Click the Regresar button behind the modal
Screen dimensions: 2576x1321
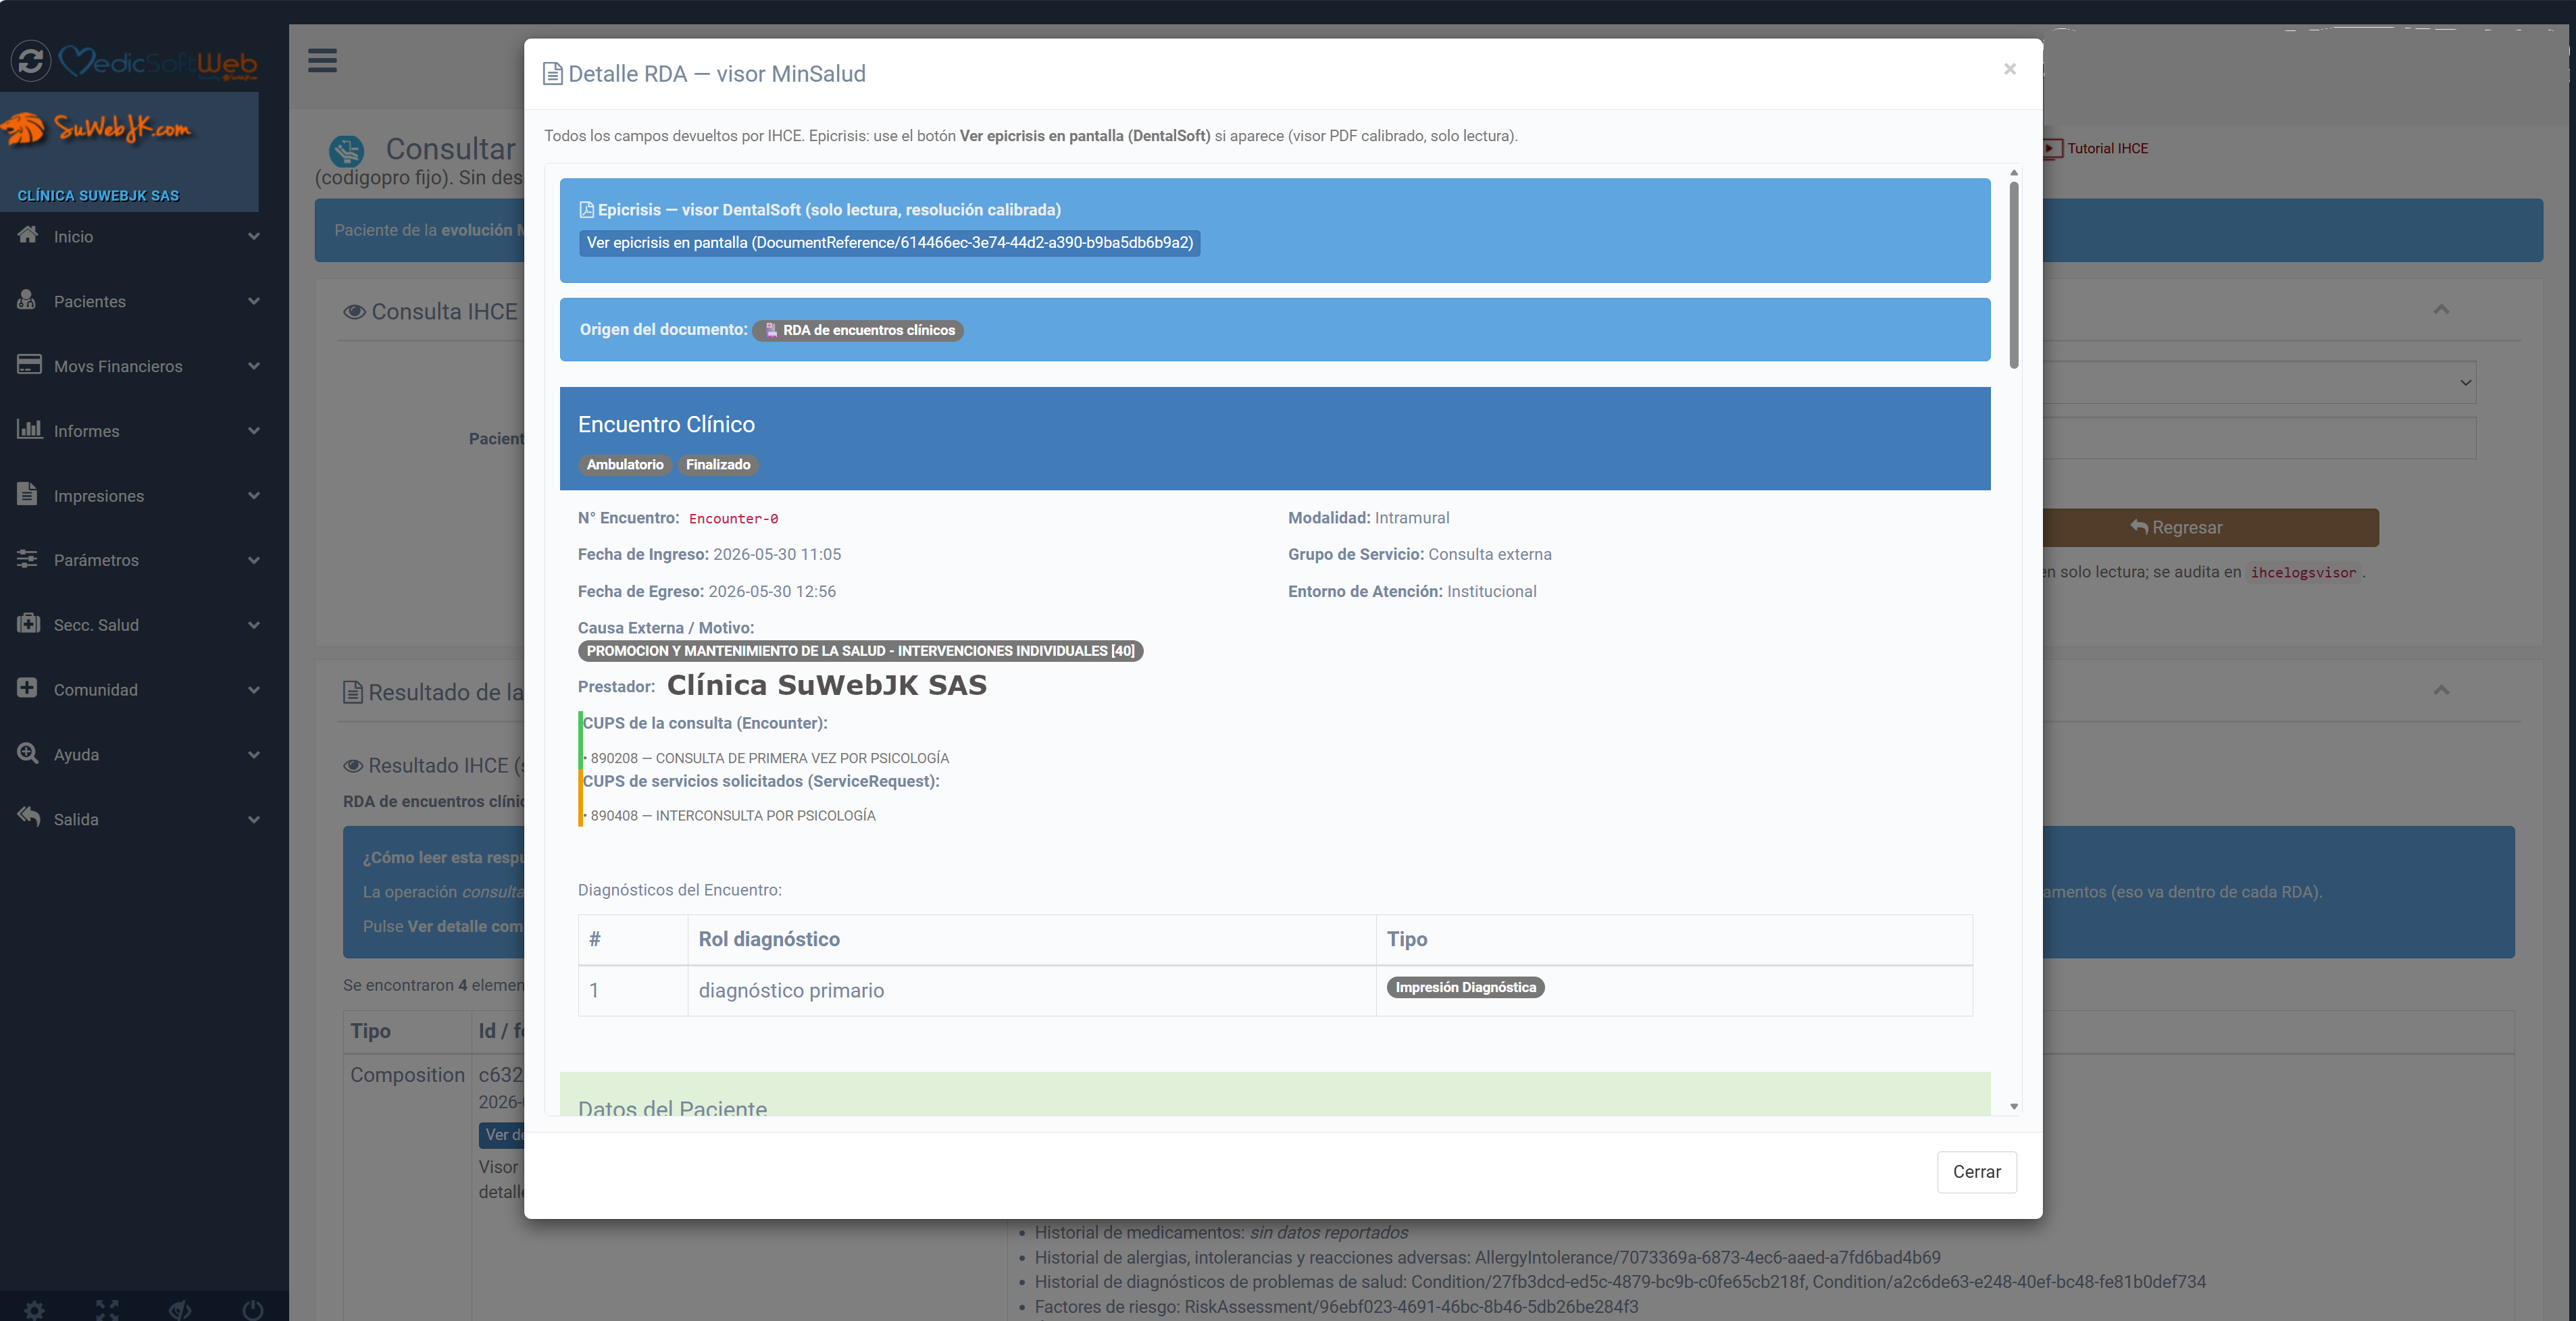click(2210, 528)
